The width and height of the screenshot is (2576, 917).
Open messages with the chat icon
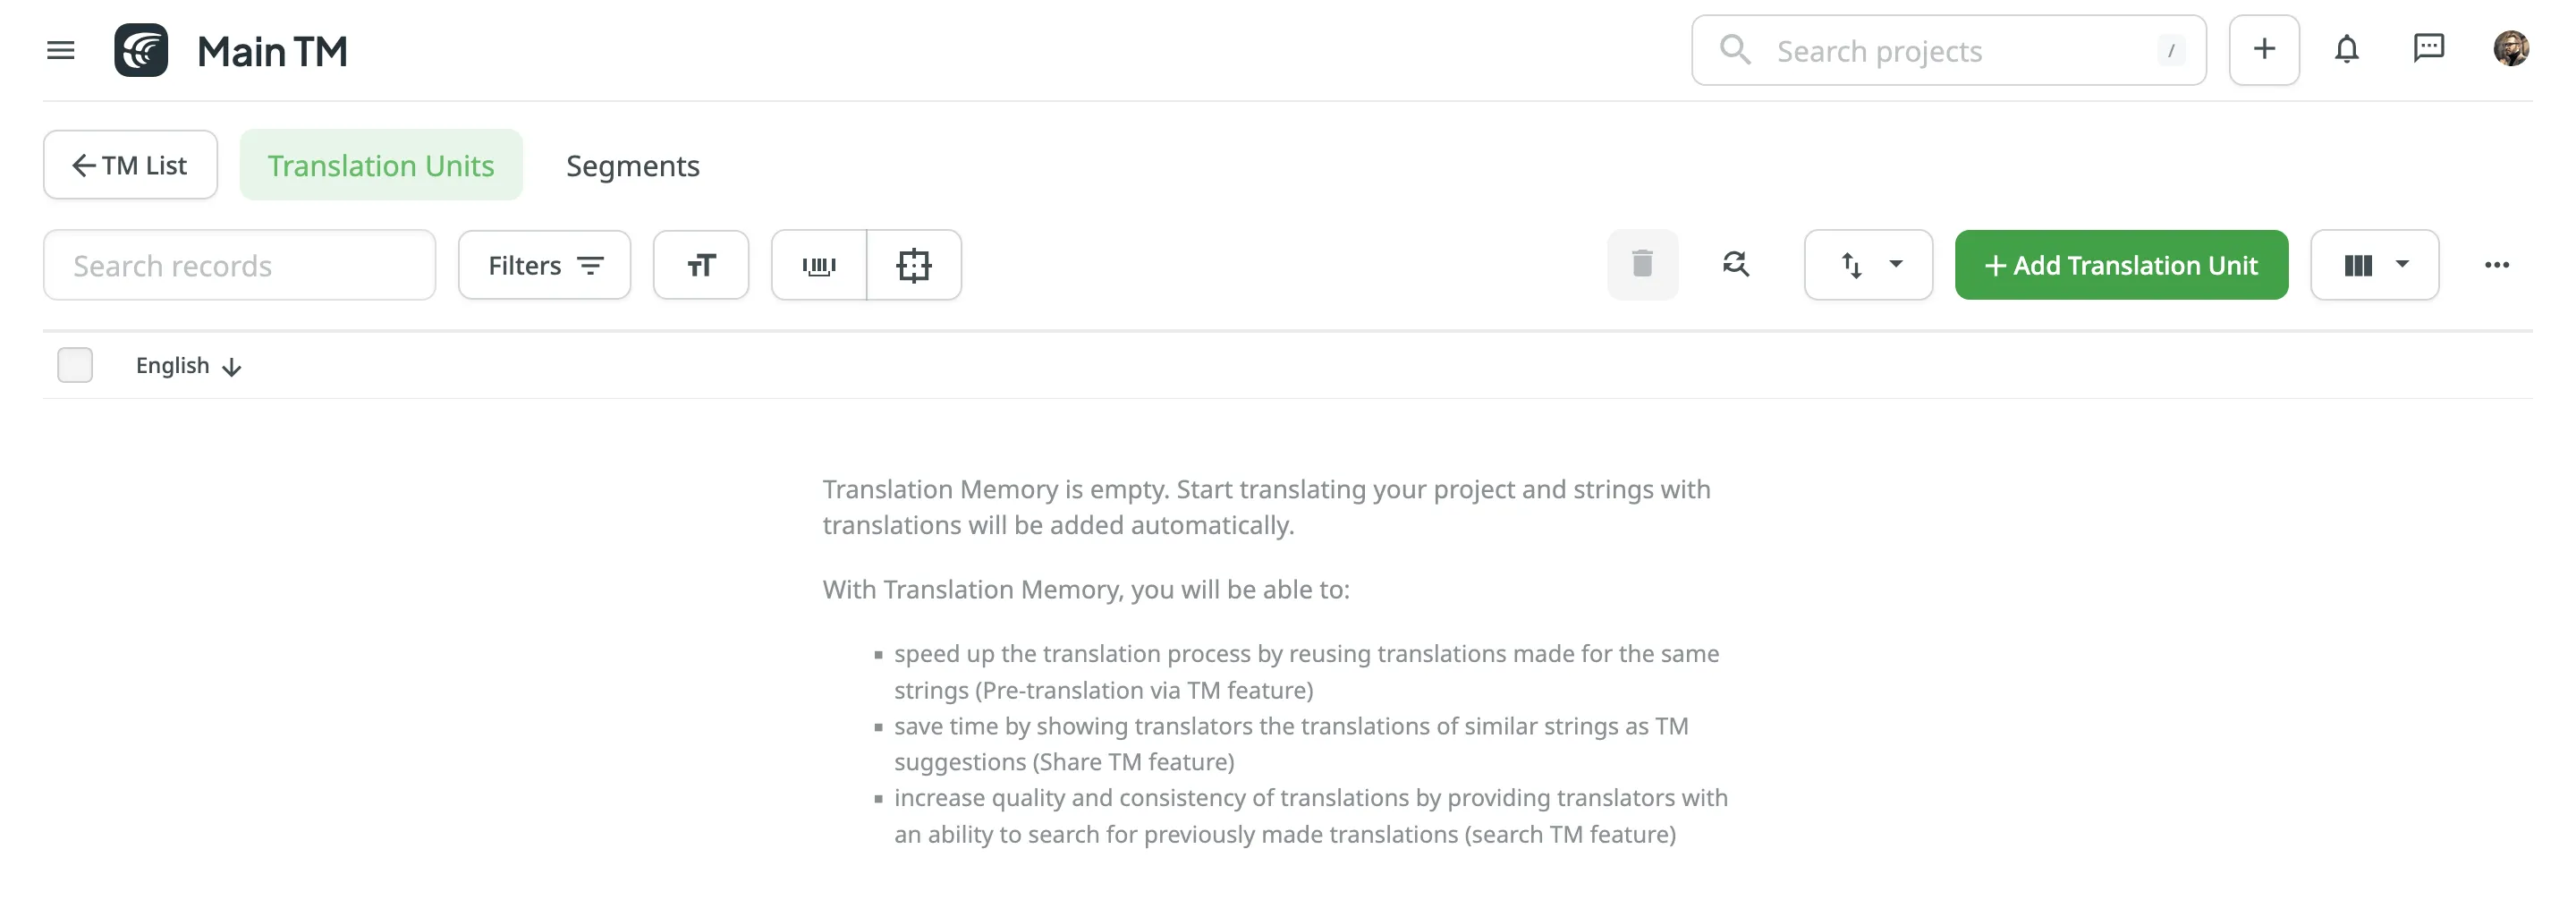(x=2429, y=48)
